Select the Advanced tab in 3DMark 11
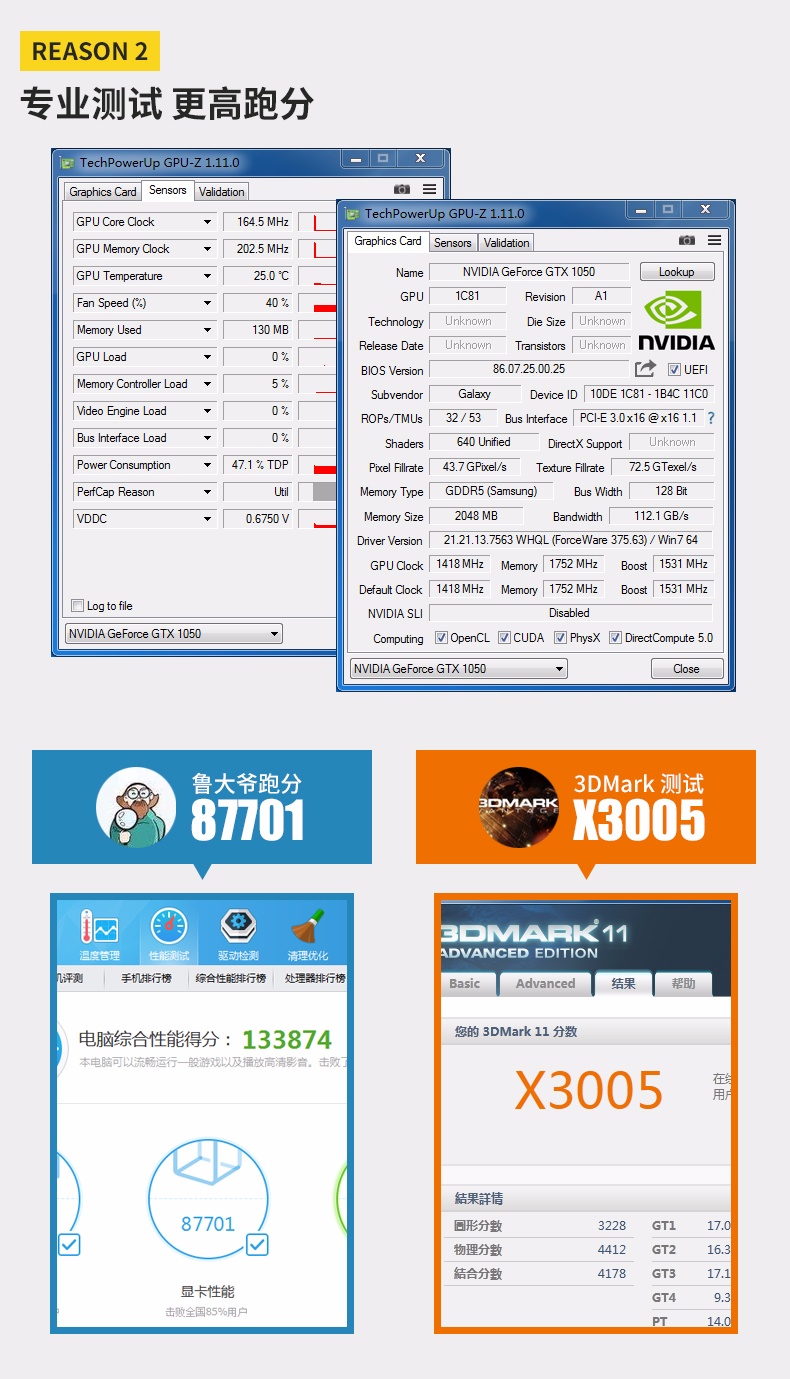Image resolution: width=790 pixels, height=1379 pixels. [x=545, y=984]
